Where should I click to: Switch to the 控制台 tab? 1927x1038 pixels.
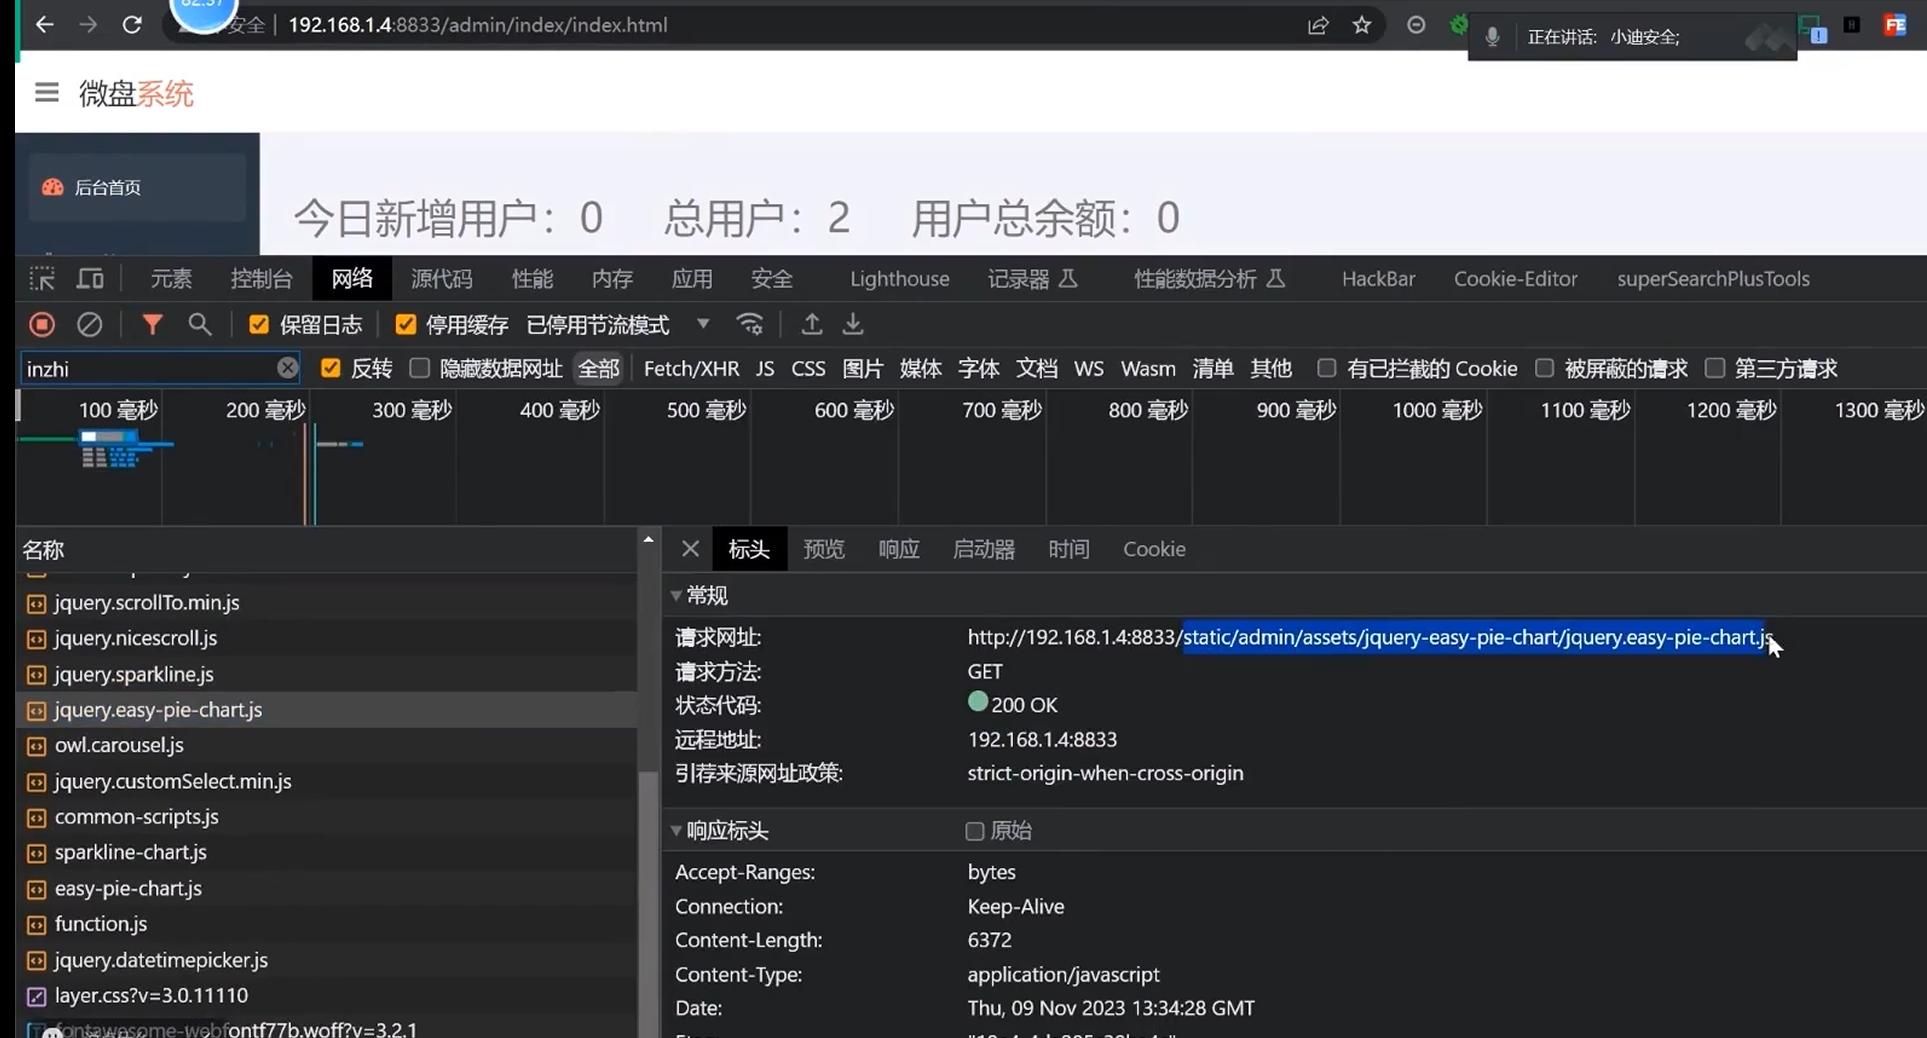(x=261, y=279)
